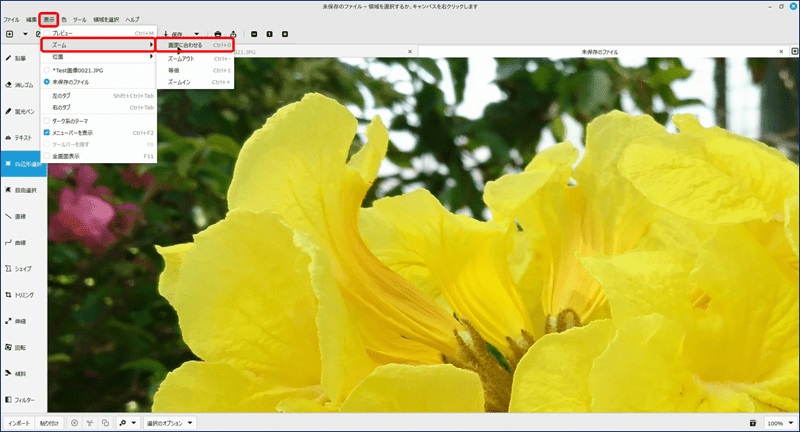Select the 鉛筆 (pencil) tool

pos(23,59)
